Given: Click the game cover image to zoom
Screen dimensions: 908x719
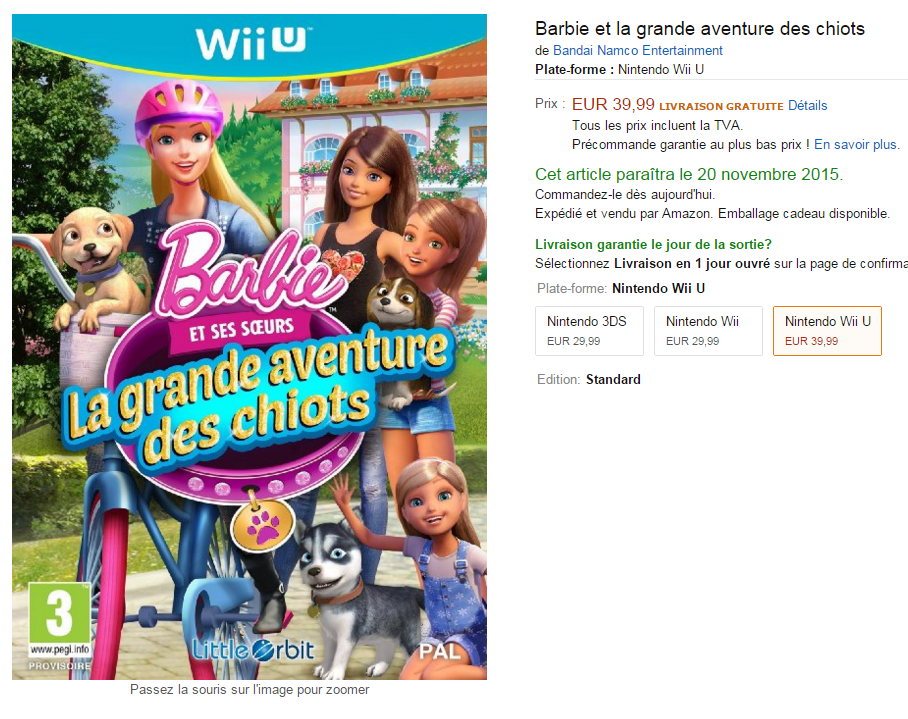Looking at the screenshot, I should click(x=249, y=347).
